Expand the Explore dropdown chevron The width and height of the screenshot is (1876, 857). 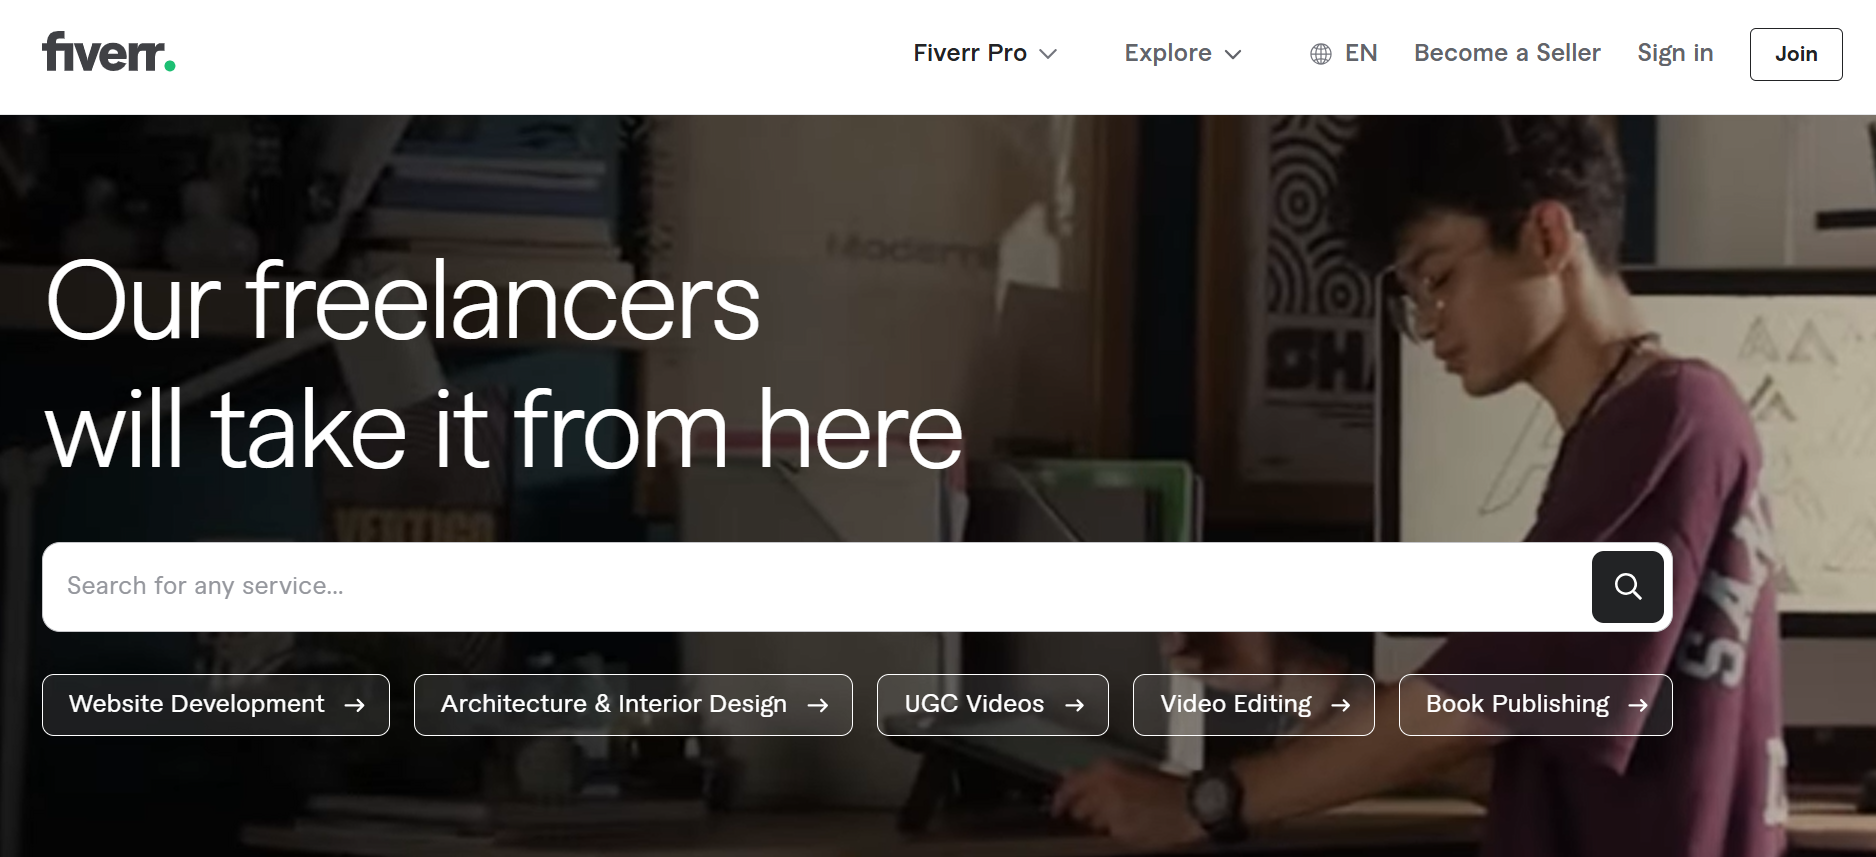click(1233, 54)
